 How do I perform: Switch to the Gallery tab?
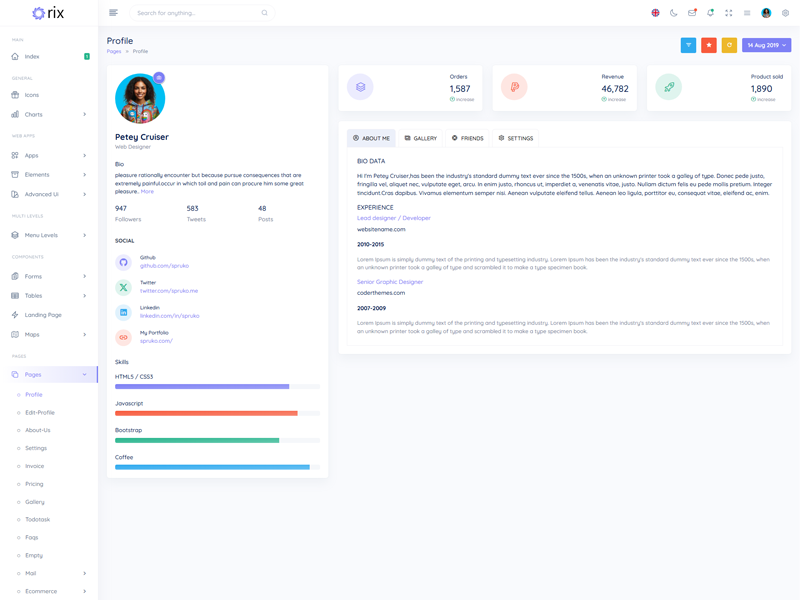pyautogui.click(x=421, y=138)
